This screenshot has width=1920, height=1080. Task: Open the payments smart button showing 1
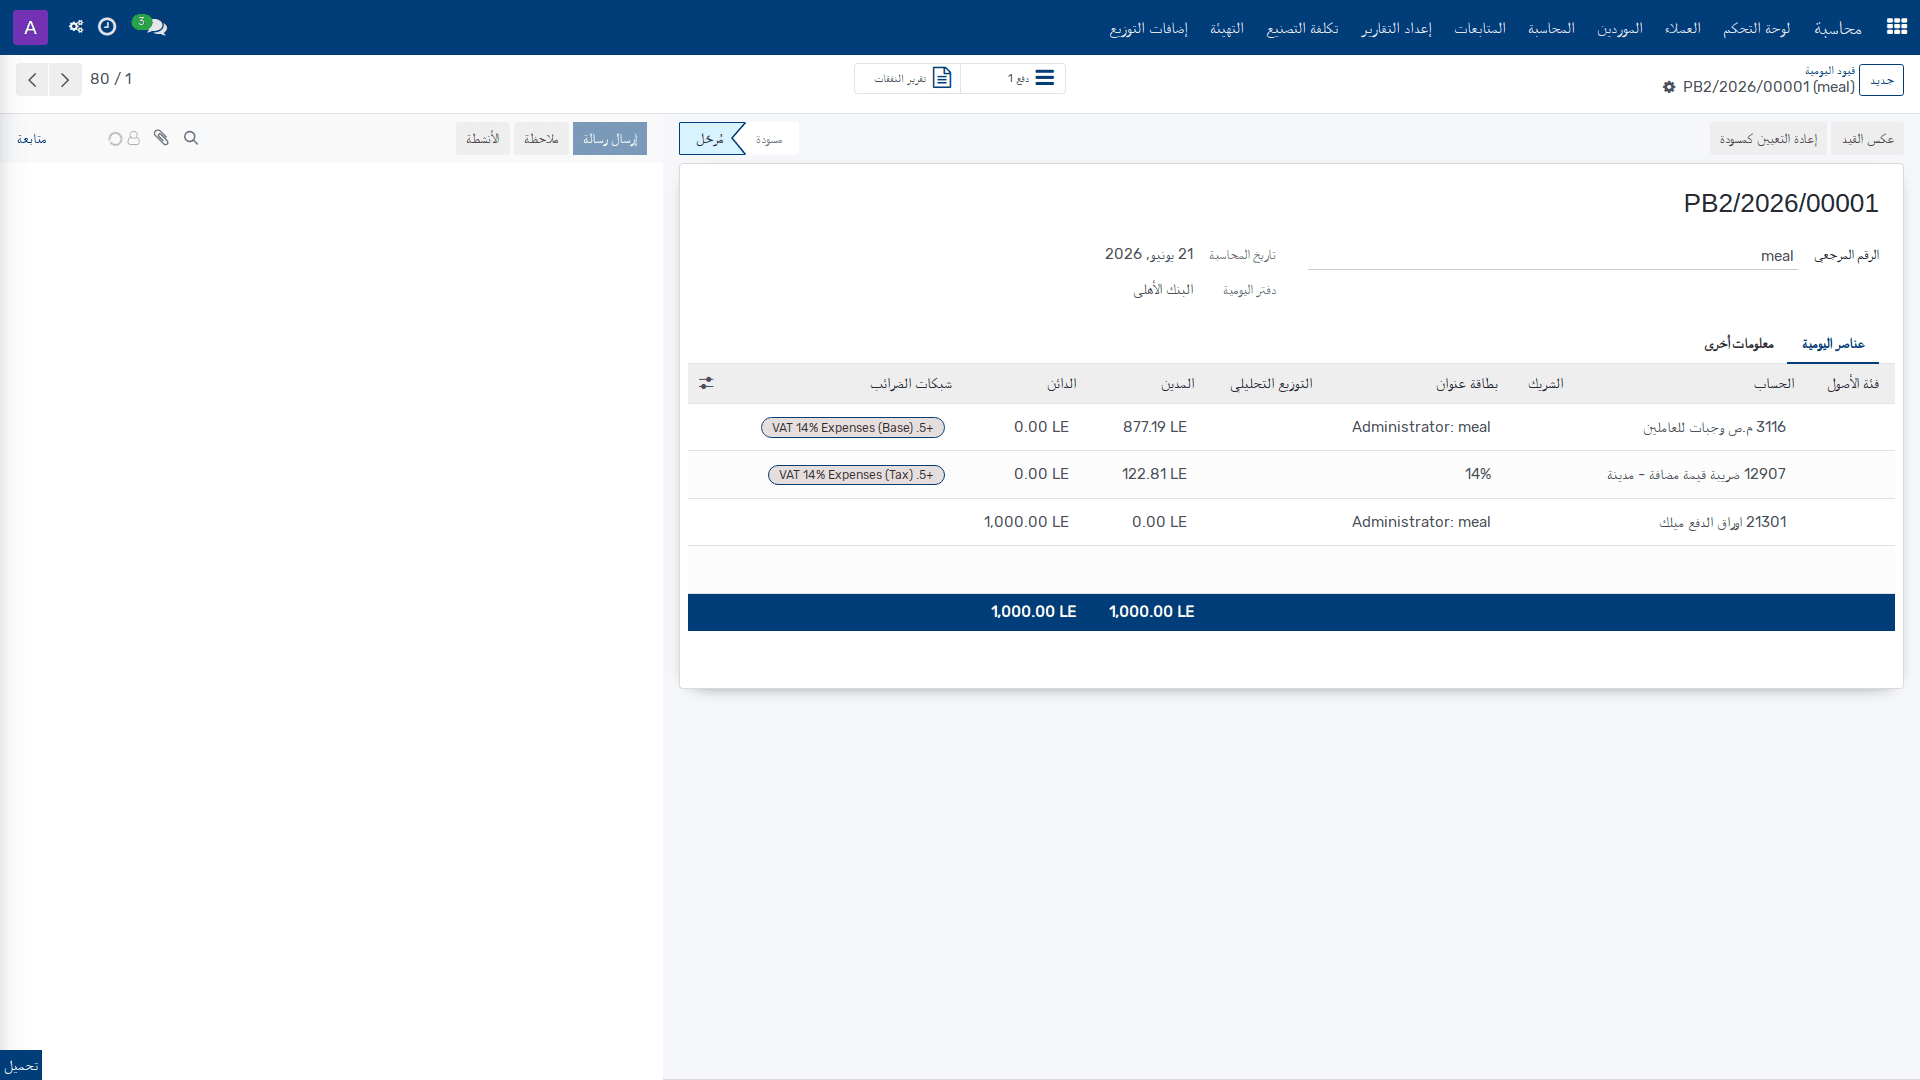1013,78
